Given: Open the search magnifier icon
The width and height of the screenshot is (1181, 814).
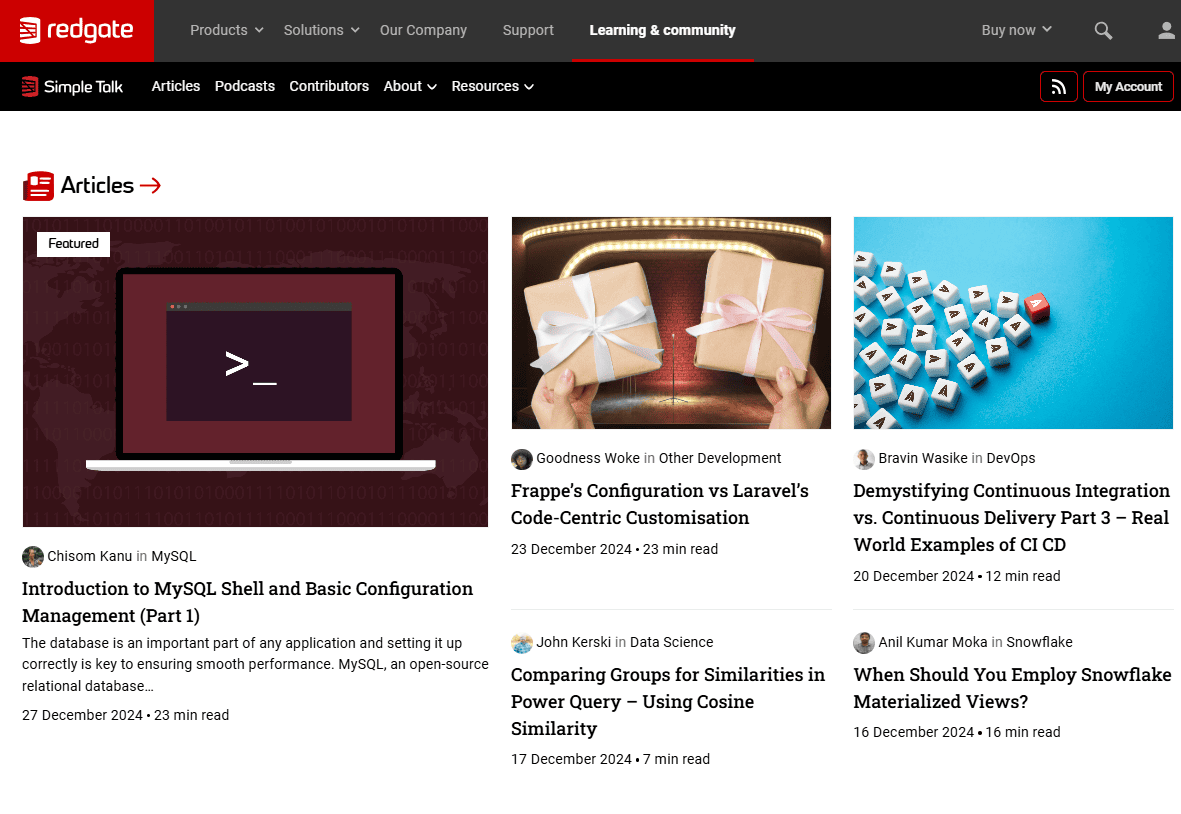Looking at the screenshot, I should point(1103,30).
